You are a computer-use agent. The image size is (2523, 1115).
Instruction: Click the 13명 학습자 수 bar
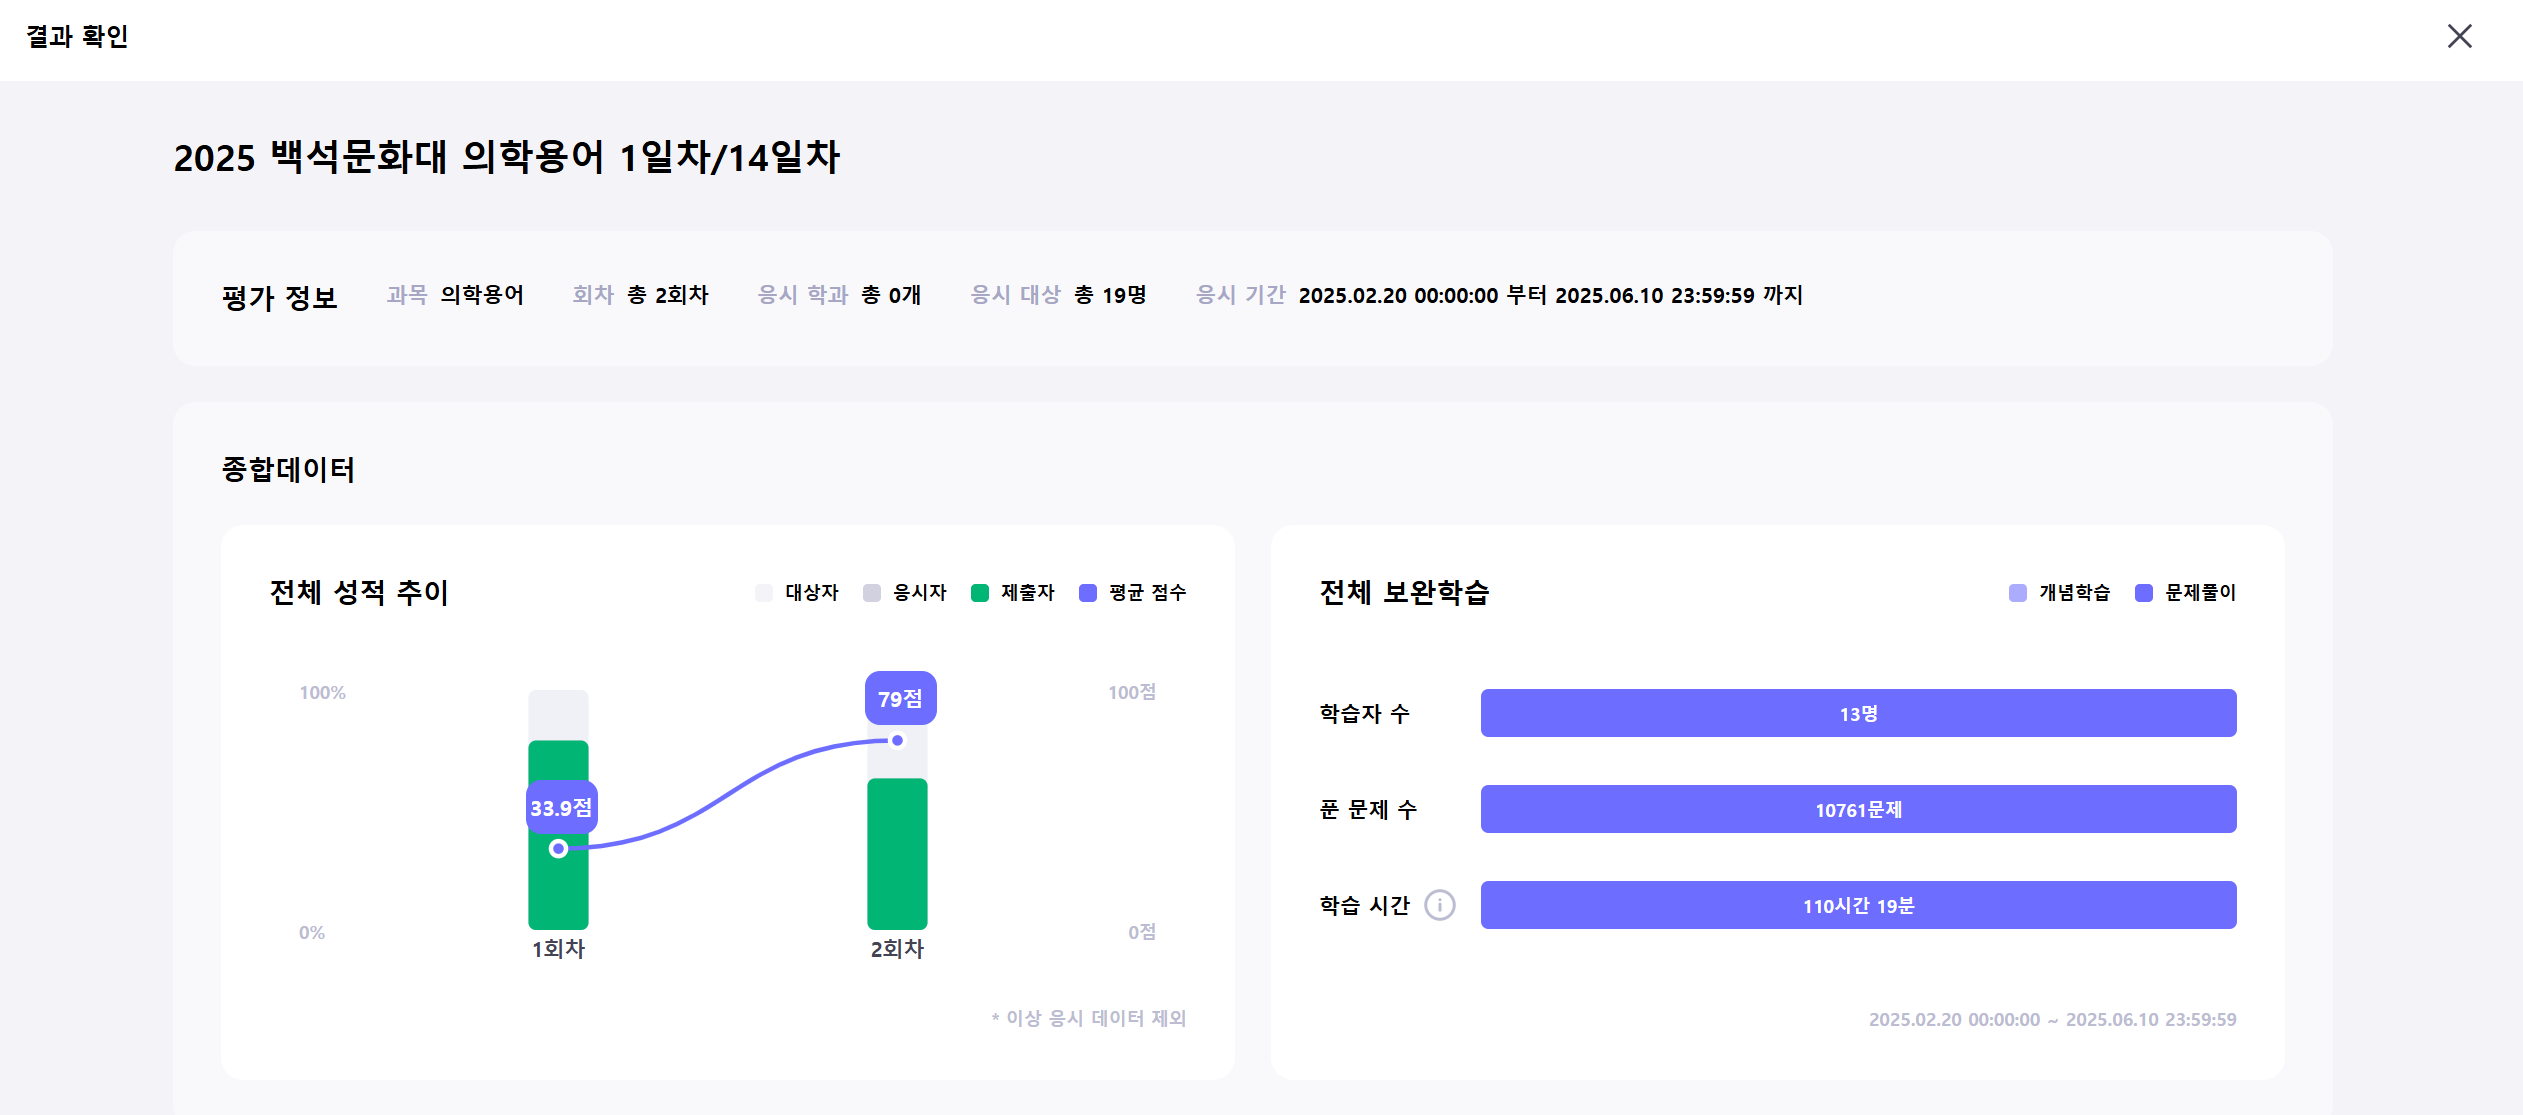[x=1858, y=714]
